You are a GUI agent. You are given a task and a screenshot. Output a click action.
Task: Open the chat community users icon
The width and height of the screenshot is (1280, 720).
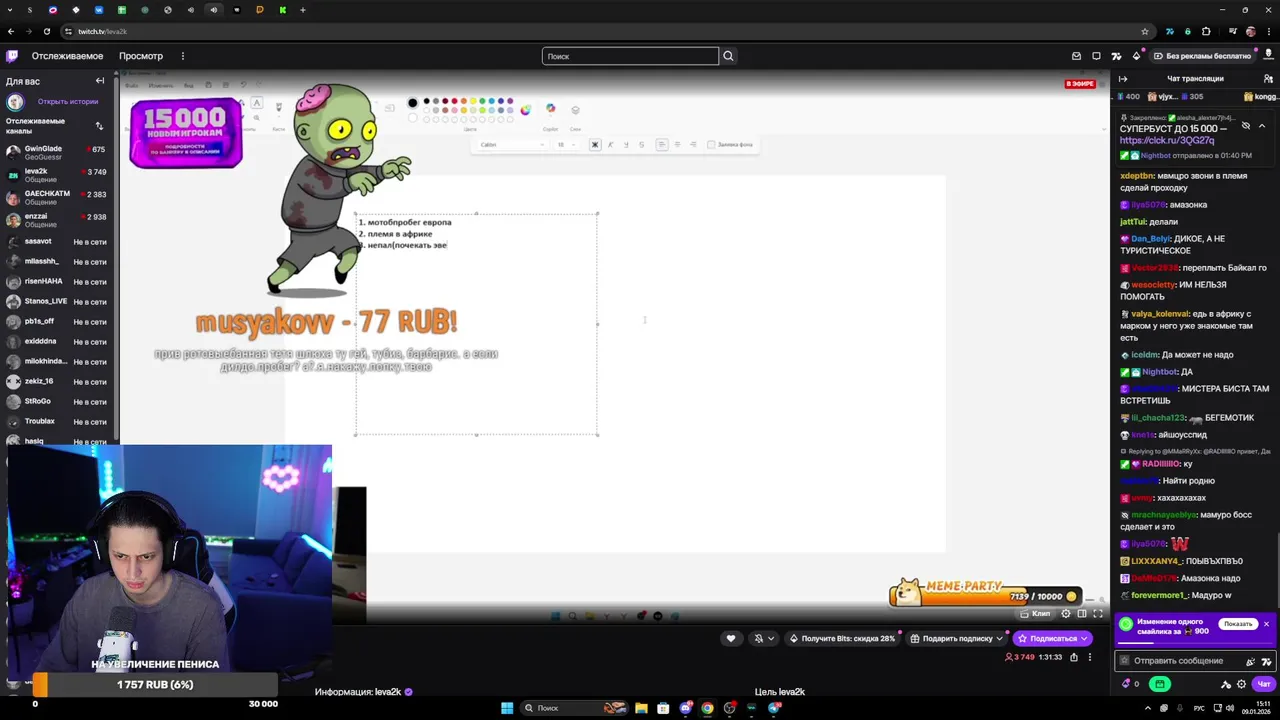1268,79
